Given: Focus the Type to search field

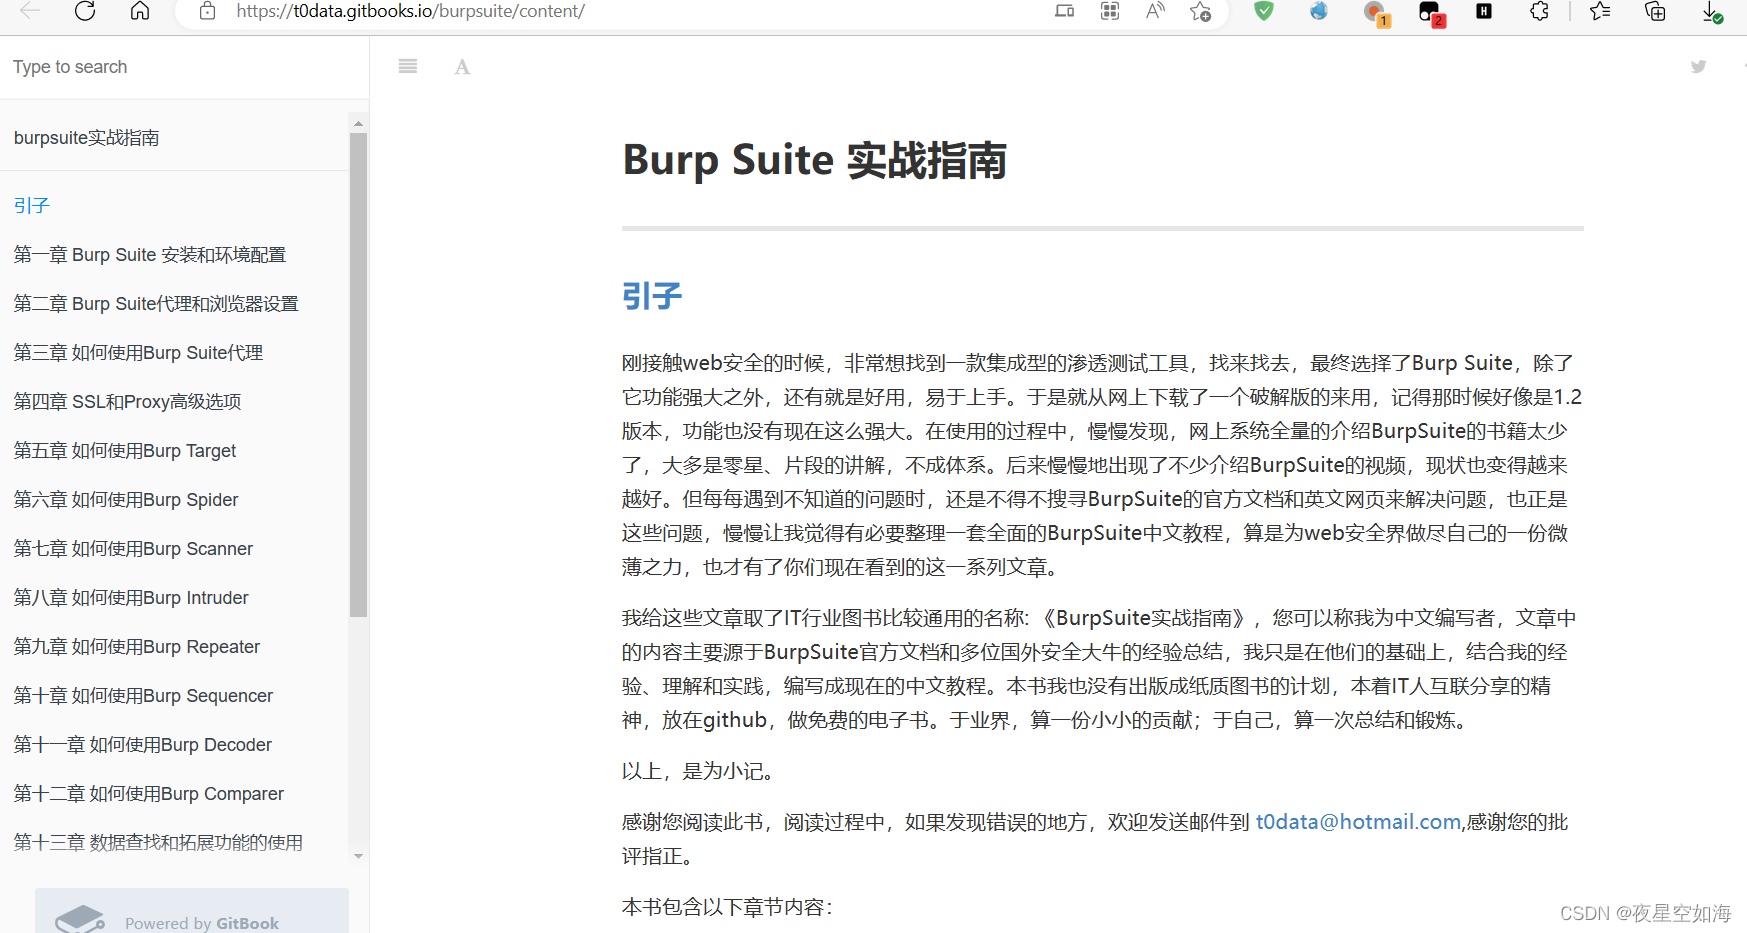Looking at the screenshot, I should [184, 67].
